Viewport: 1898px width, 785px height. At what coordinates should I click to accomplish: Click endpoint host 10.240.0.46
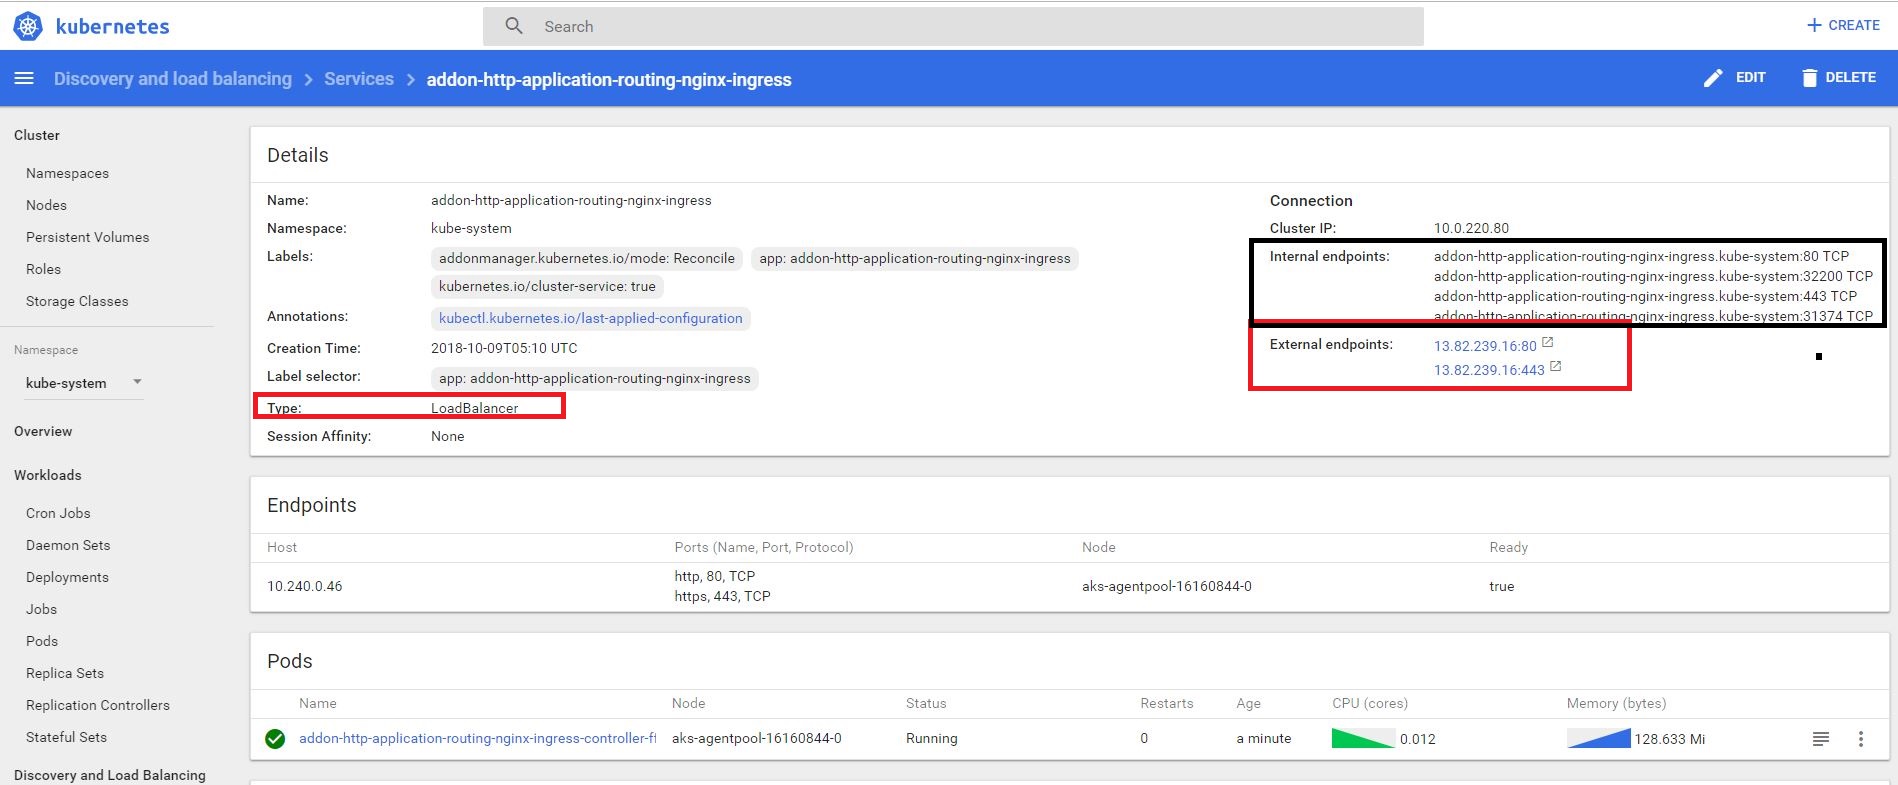[x=304, y=586]
